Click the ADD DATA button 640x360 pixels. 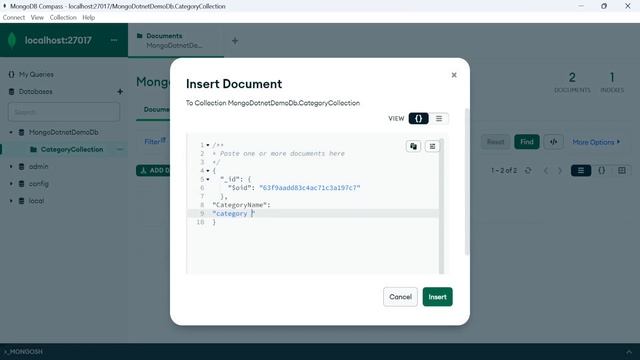coord(153,171)
